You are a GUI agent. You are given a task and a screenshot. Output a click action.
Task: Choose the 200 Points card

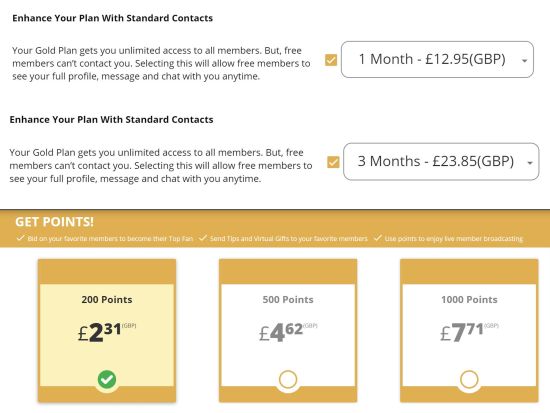(107, 331)
